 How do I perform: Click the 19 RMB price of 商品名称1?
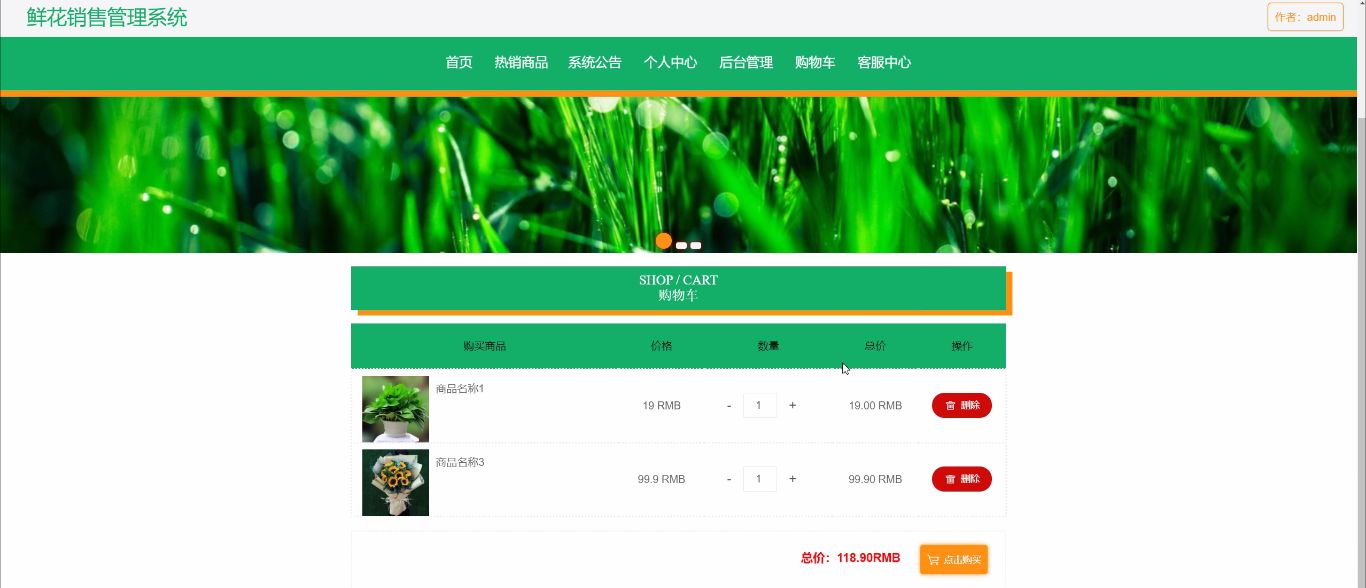pyautogui.click(x=662, y=406)
